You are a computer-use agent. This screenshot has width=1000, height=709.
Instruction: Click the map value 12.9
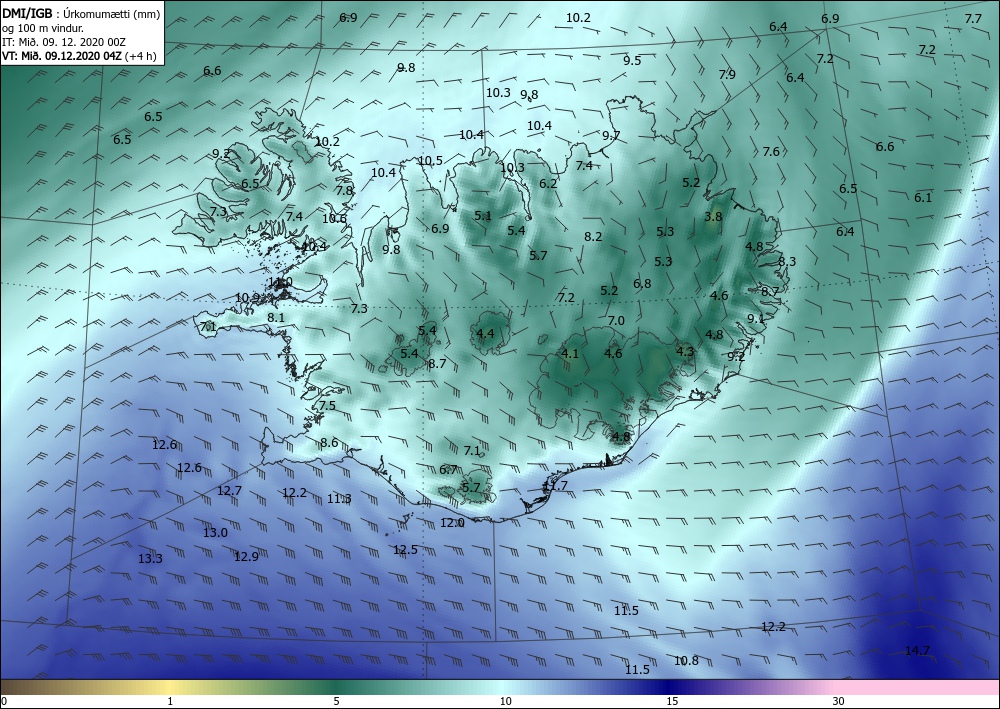click(246, 556)
